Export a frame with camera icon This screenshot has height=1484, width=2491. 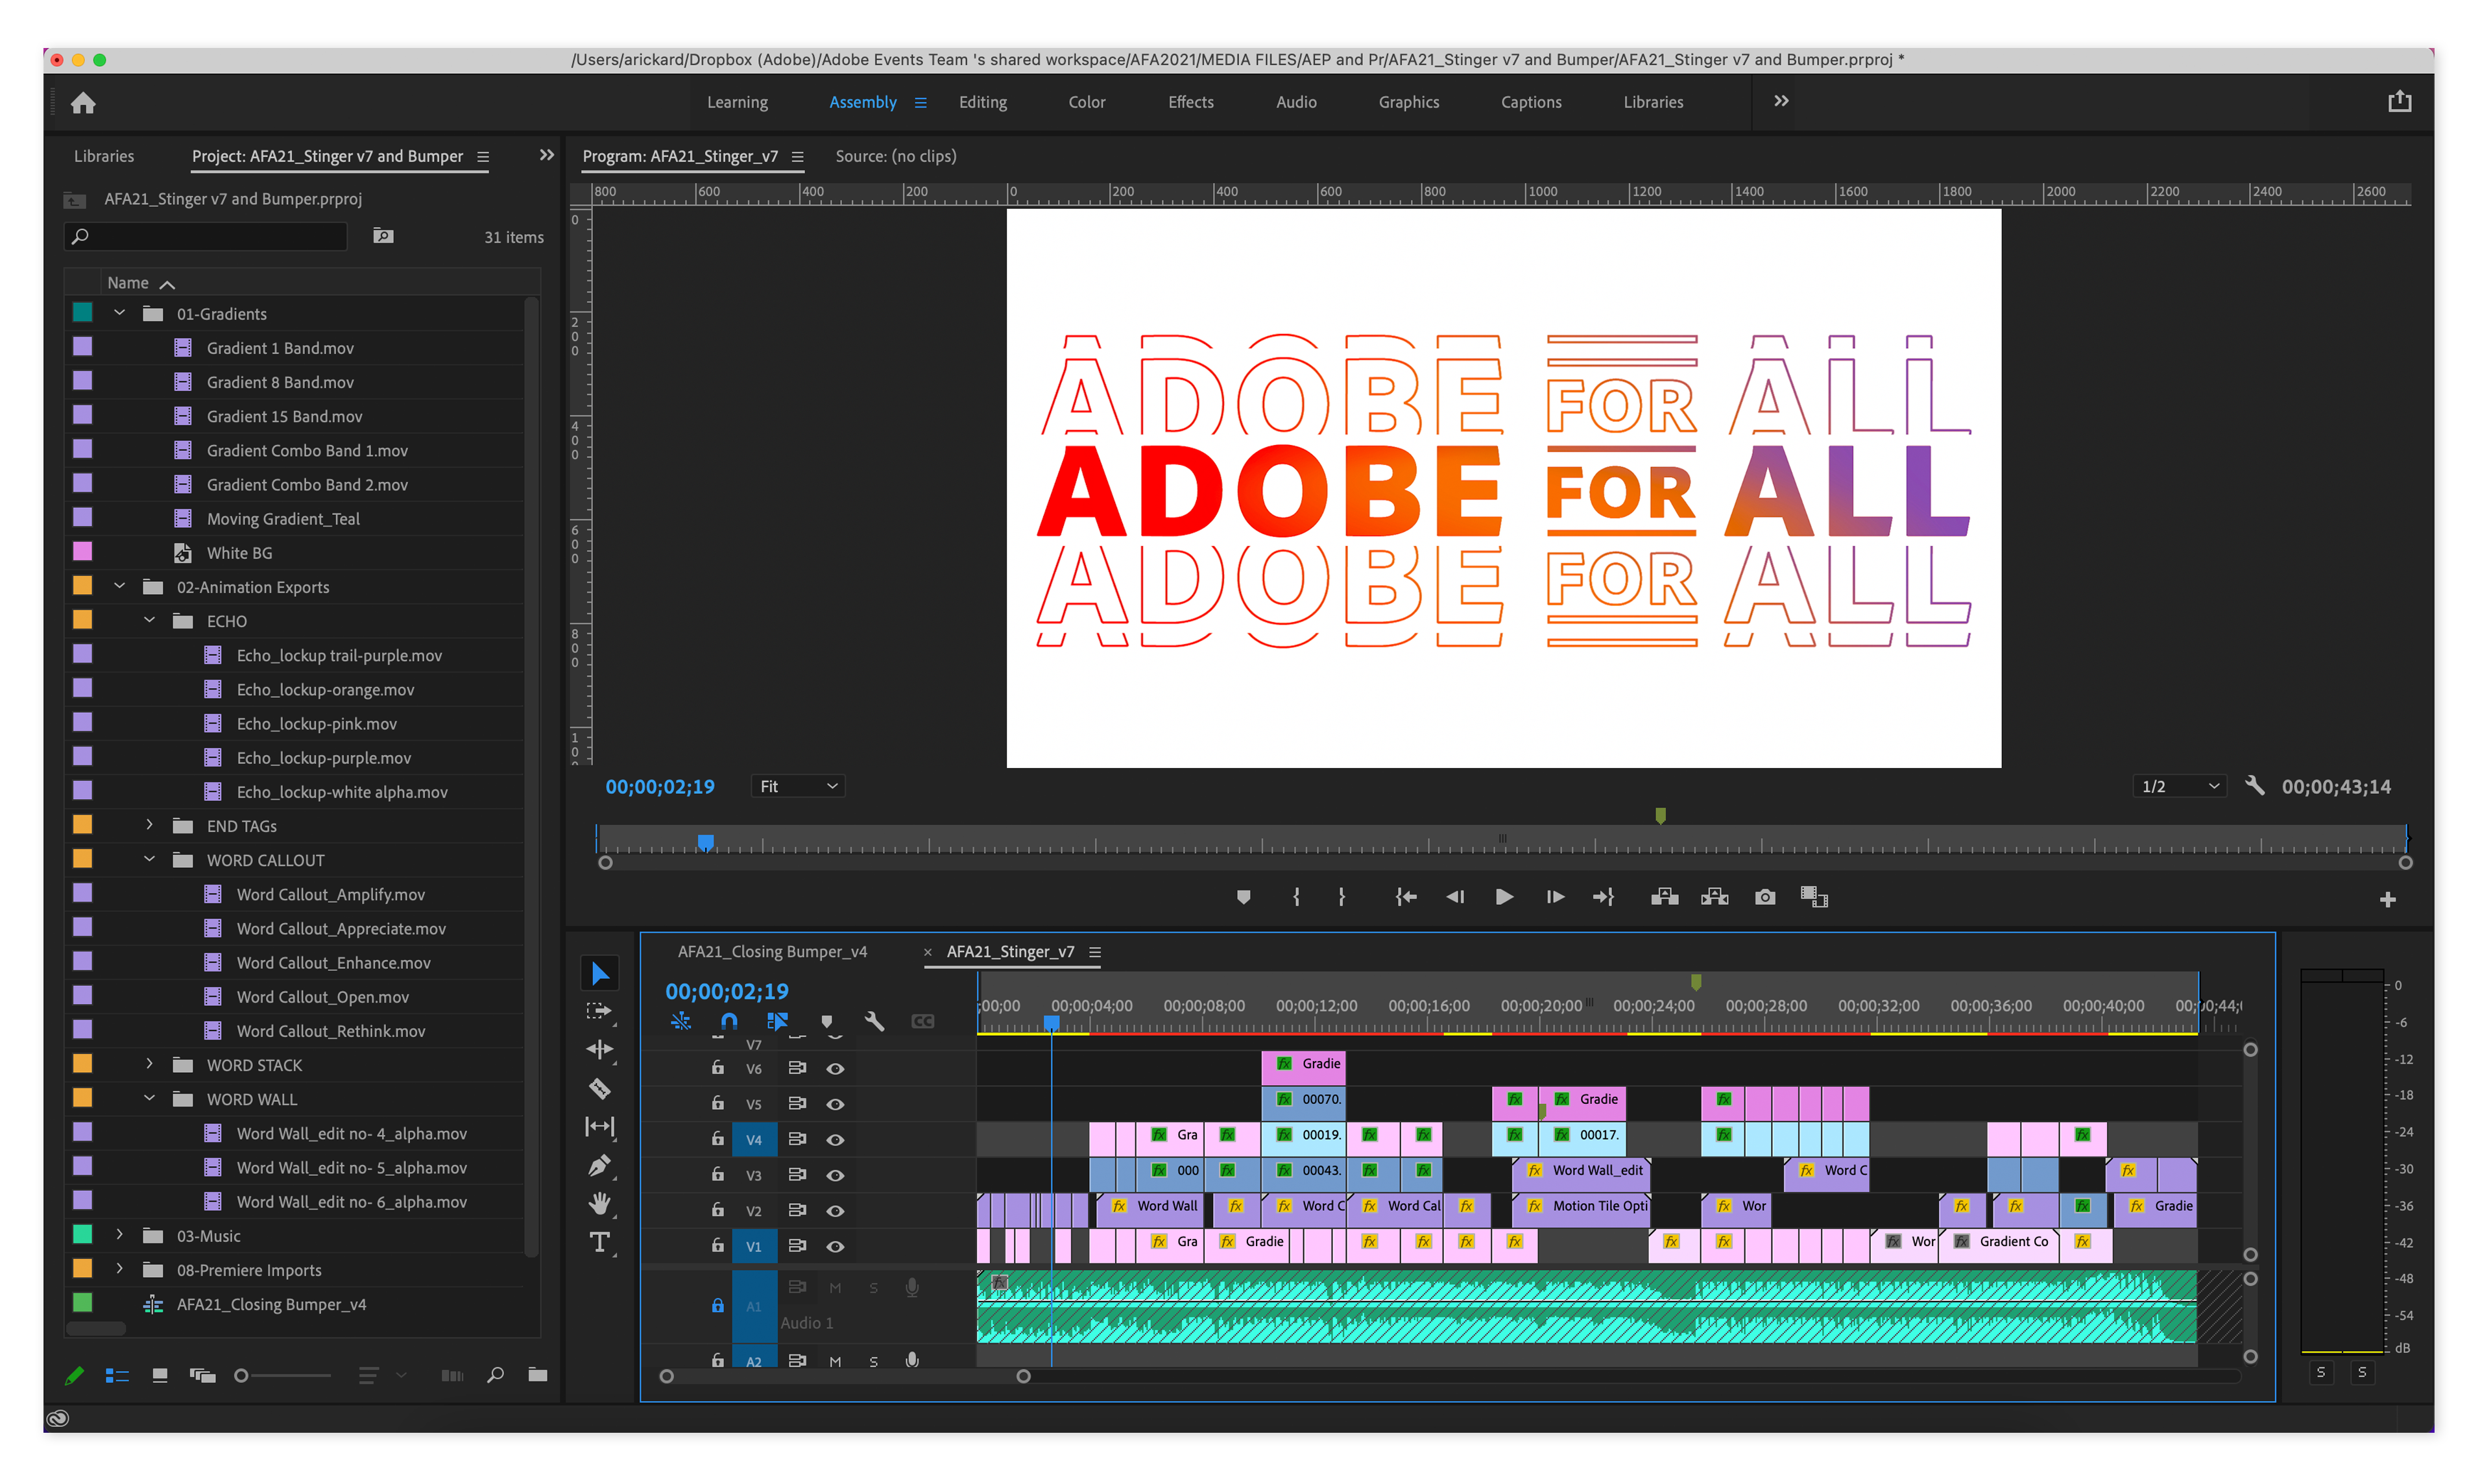(x=1766, y=898)
